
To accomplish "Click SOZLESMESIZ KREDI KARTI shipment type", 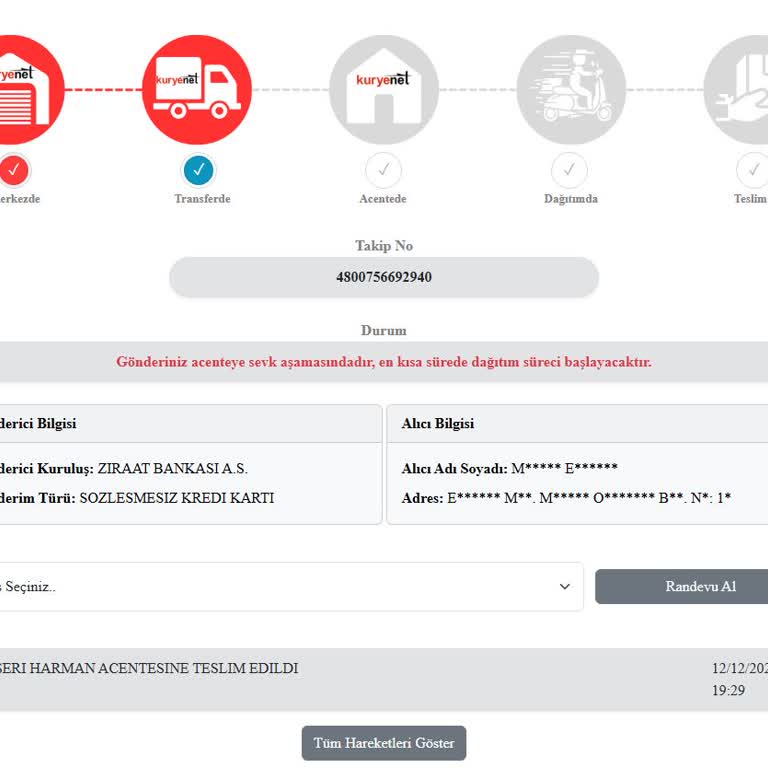I will [x=177, y=498].
